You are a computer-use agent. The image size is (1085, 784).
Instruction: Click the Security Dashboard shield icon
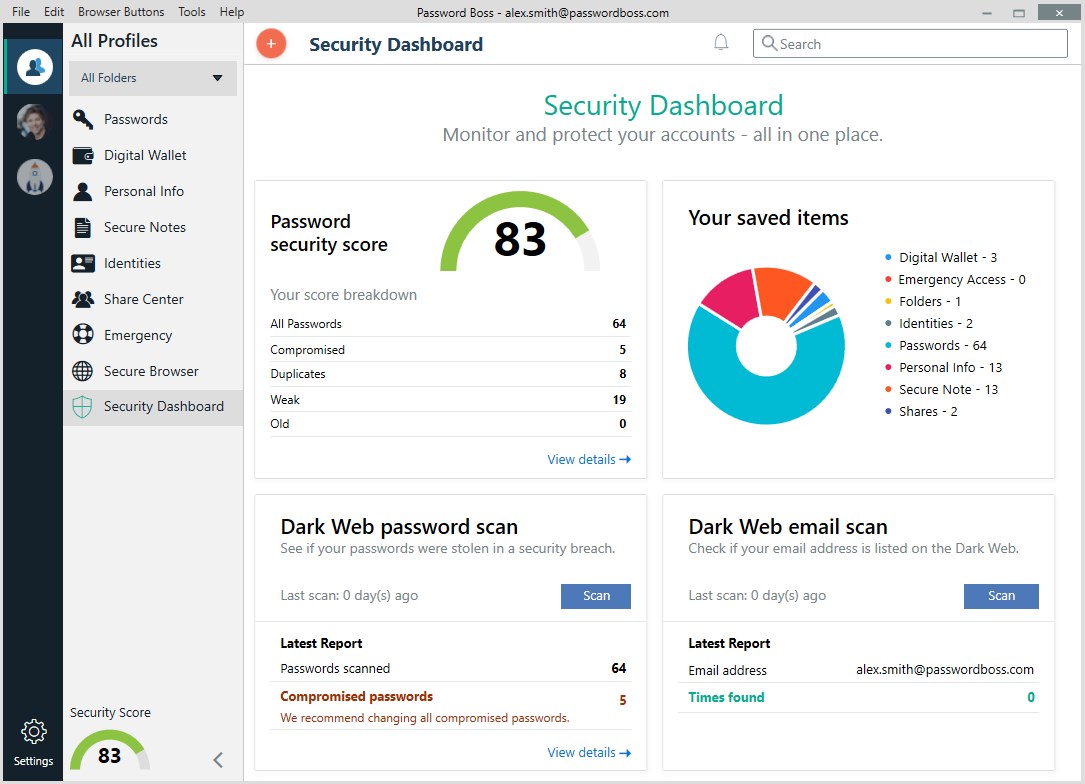[82, 407]
